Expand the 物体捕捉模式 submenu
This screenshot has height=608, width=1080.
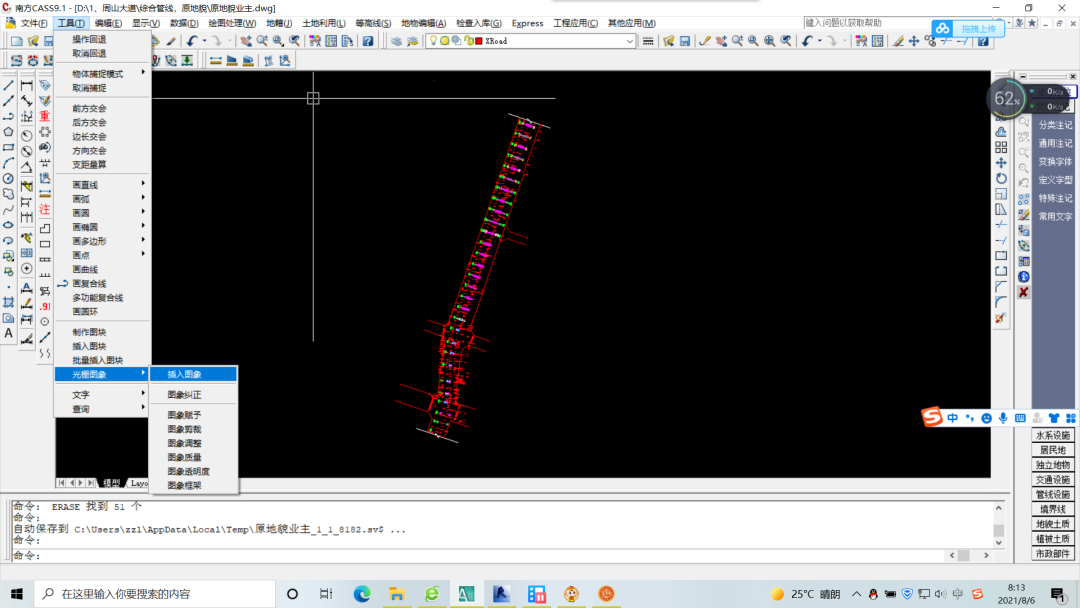(x=103, y=74)
